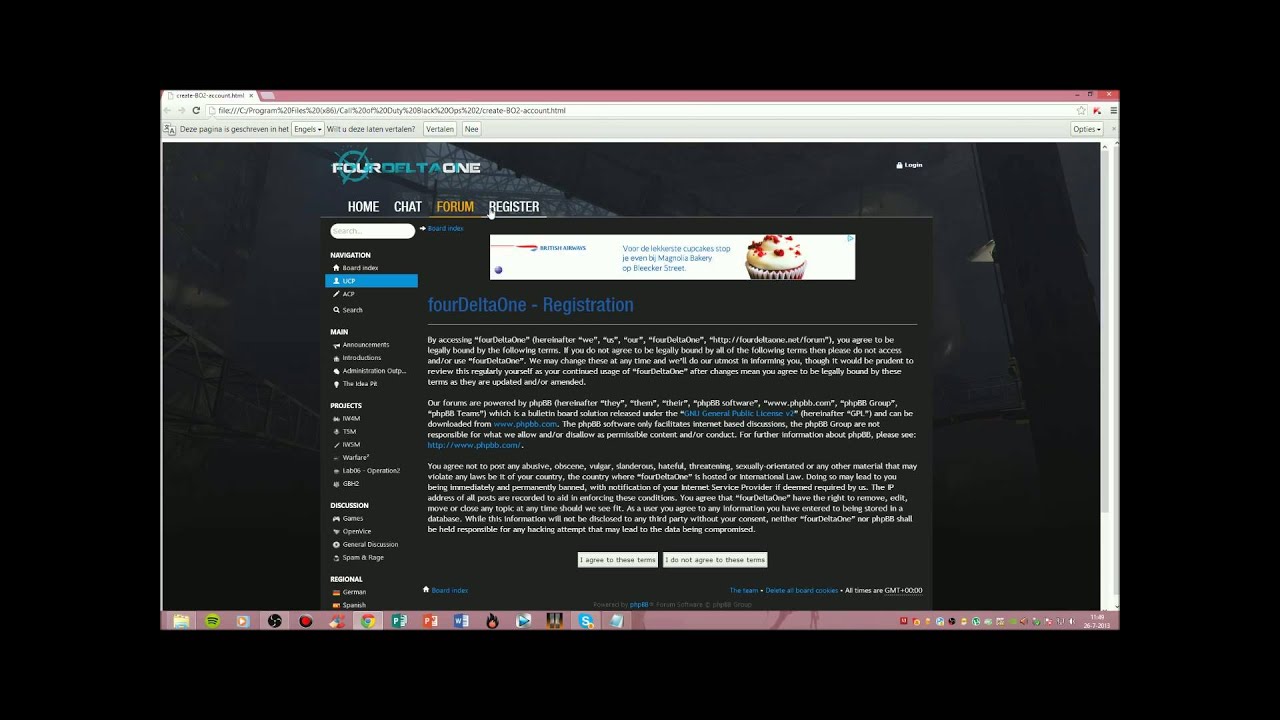The width and height of the screenshot is (1280, 720).
Task: Open Microsoft Word from the taskbar
Action: pyautogui.click(x=461, y=621)
